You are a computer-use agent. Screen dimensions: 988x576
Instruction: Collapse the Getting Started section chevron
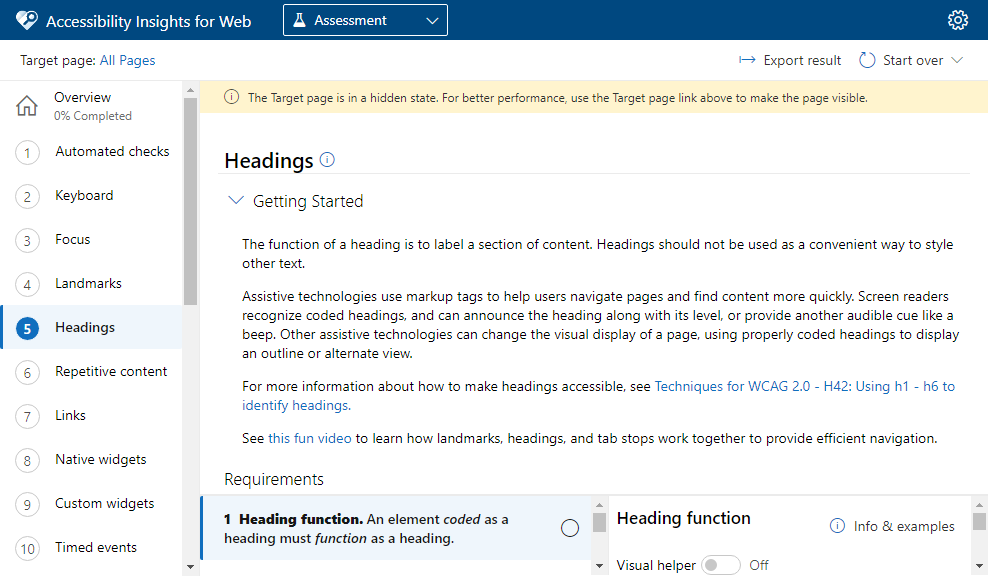coord(236,200)
